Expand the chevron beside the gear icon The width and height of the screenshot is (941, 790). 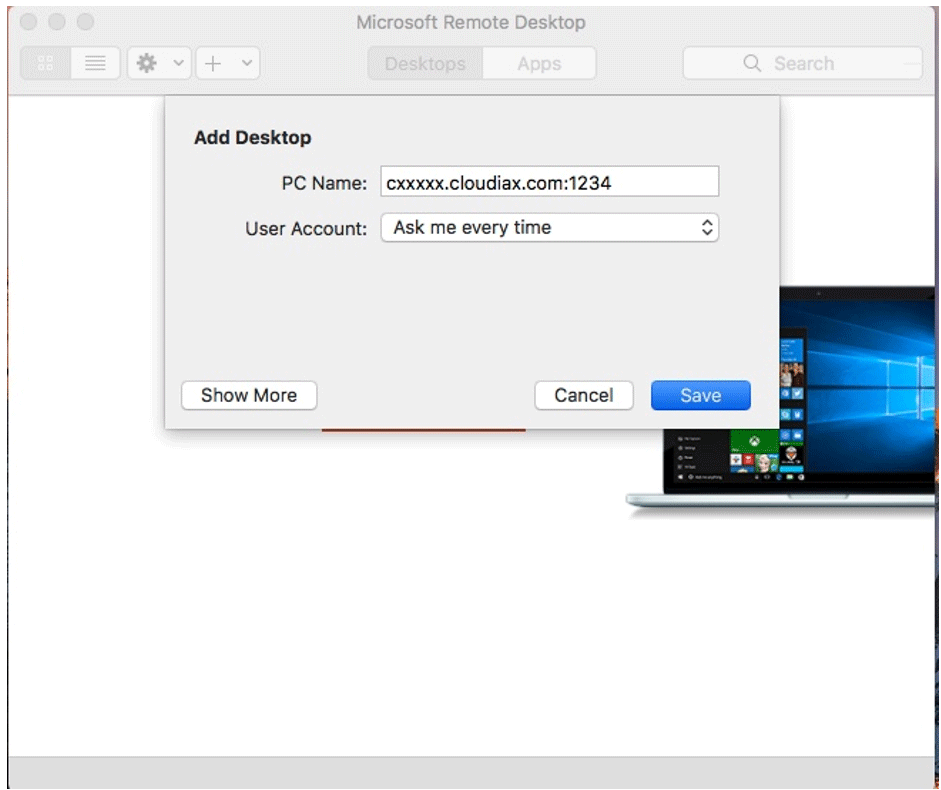(178, 62)
